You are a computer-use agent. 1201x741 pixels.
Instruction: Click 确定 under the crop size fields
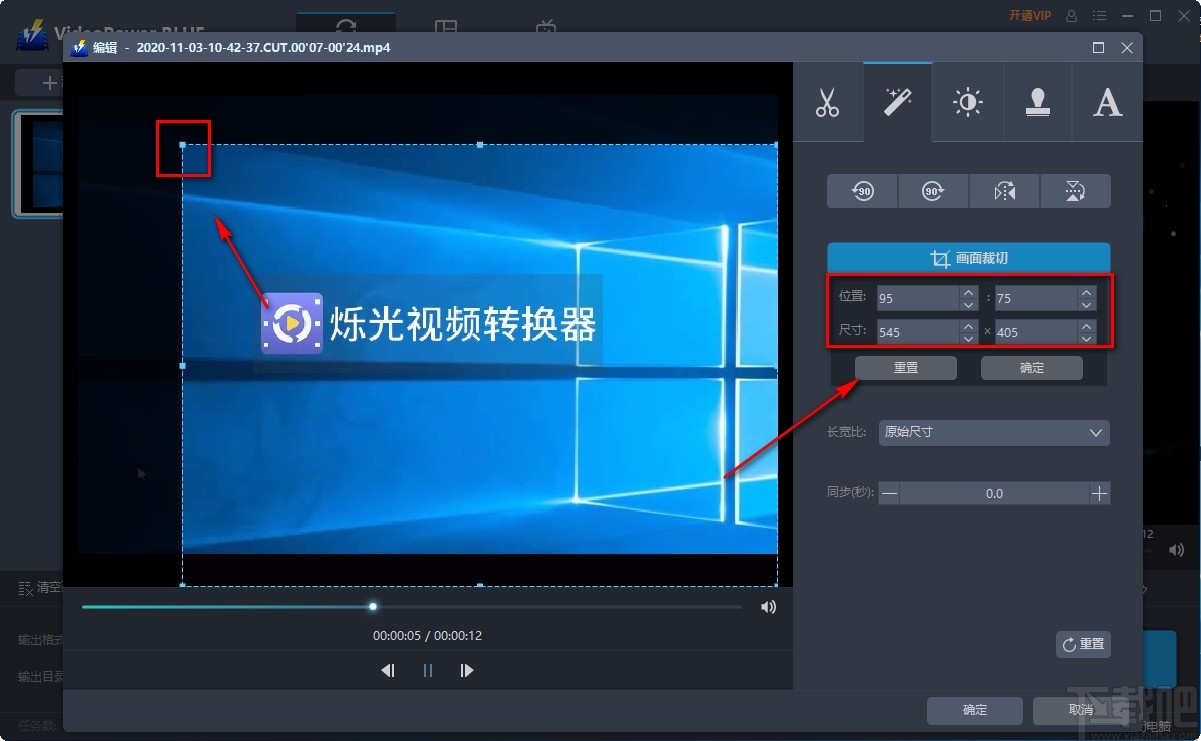1032,368
